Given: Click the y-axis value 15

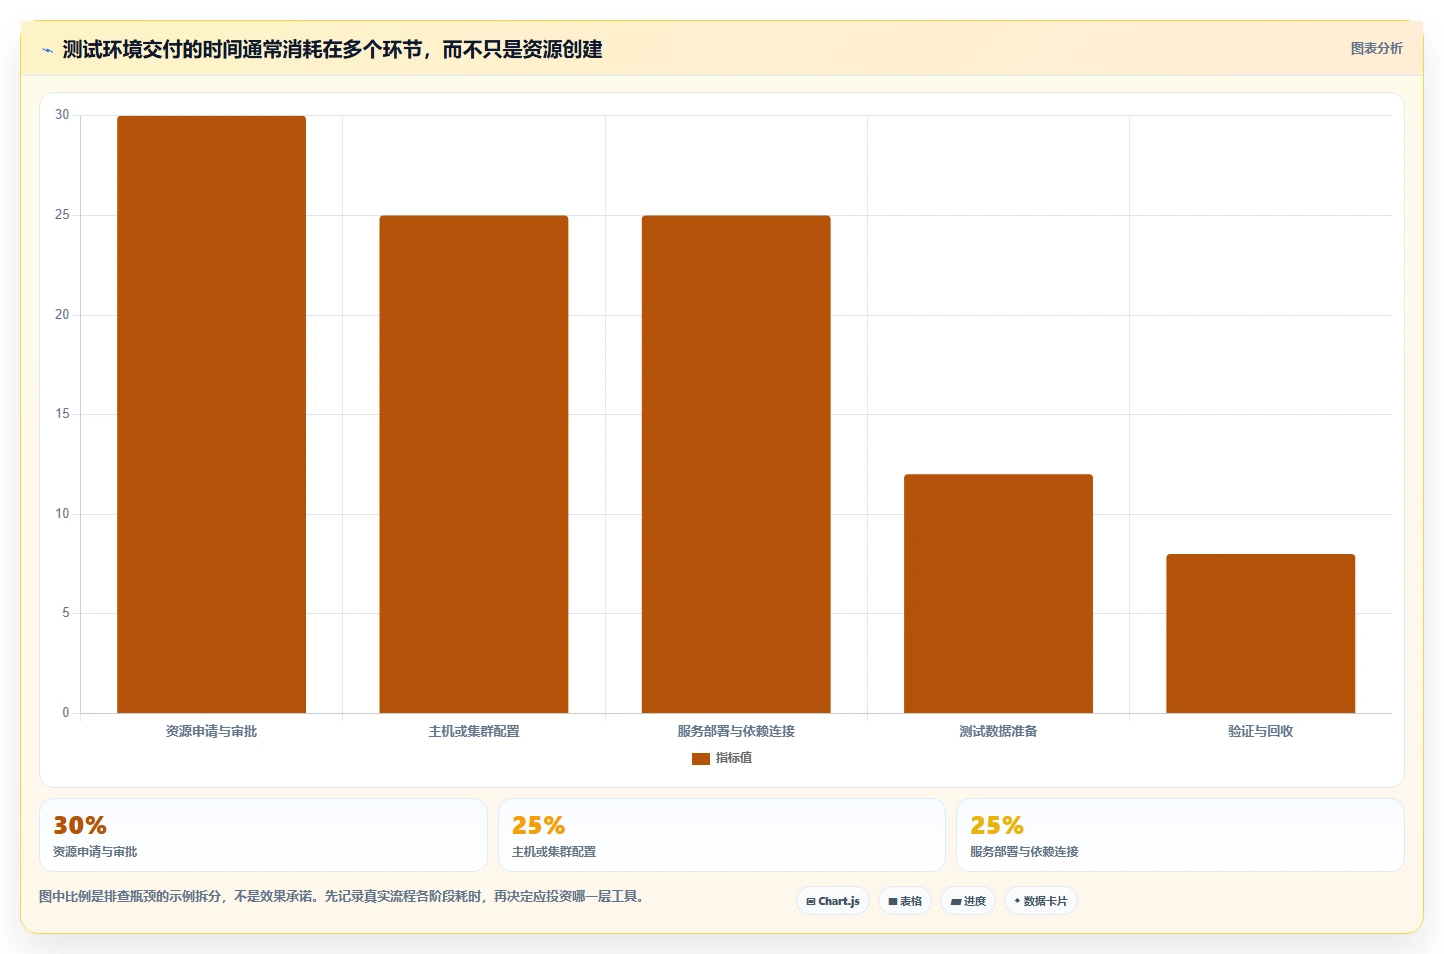Looking at the screenshot, I should (62, 414).
